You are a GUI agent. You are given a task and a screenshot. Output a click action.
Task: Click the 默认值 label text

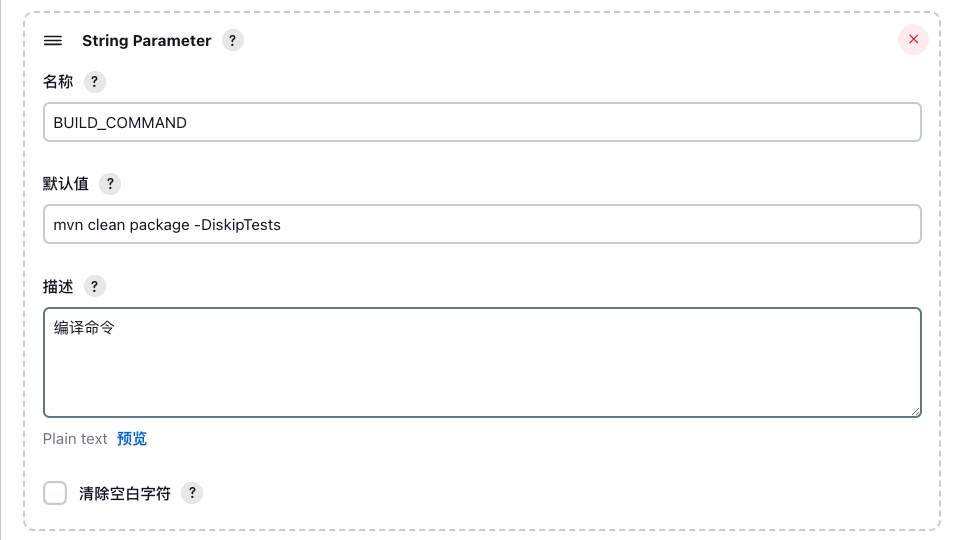pos(65,184)
